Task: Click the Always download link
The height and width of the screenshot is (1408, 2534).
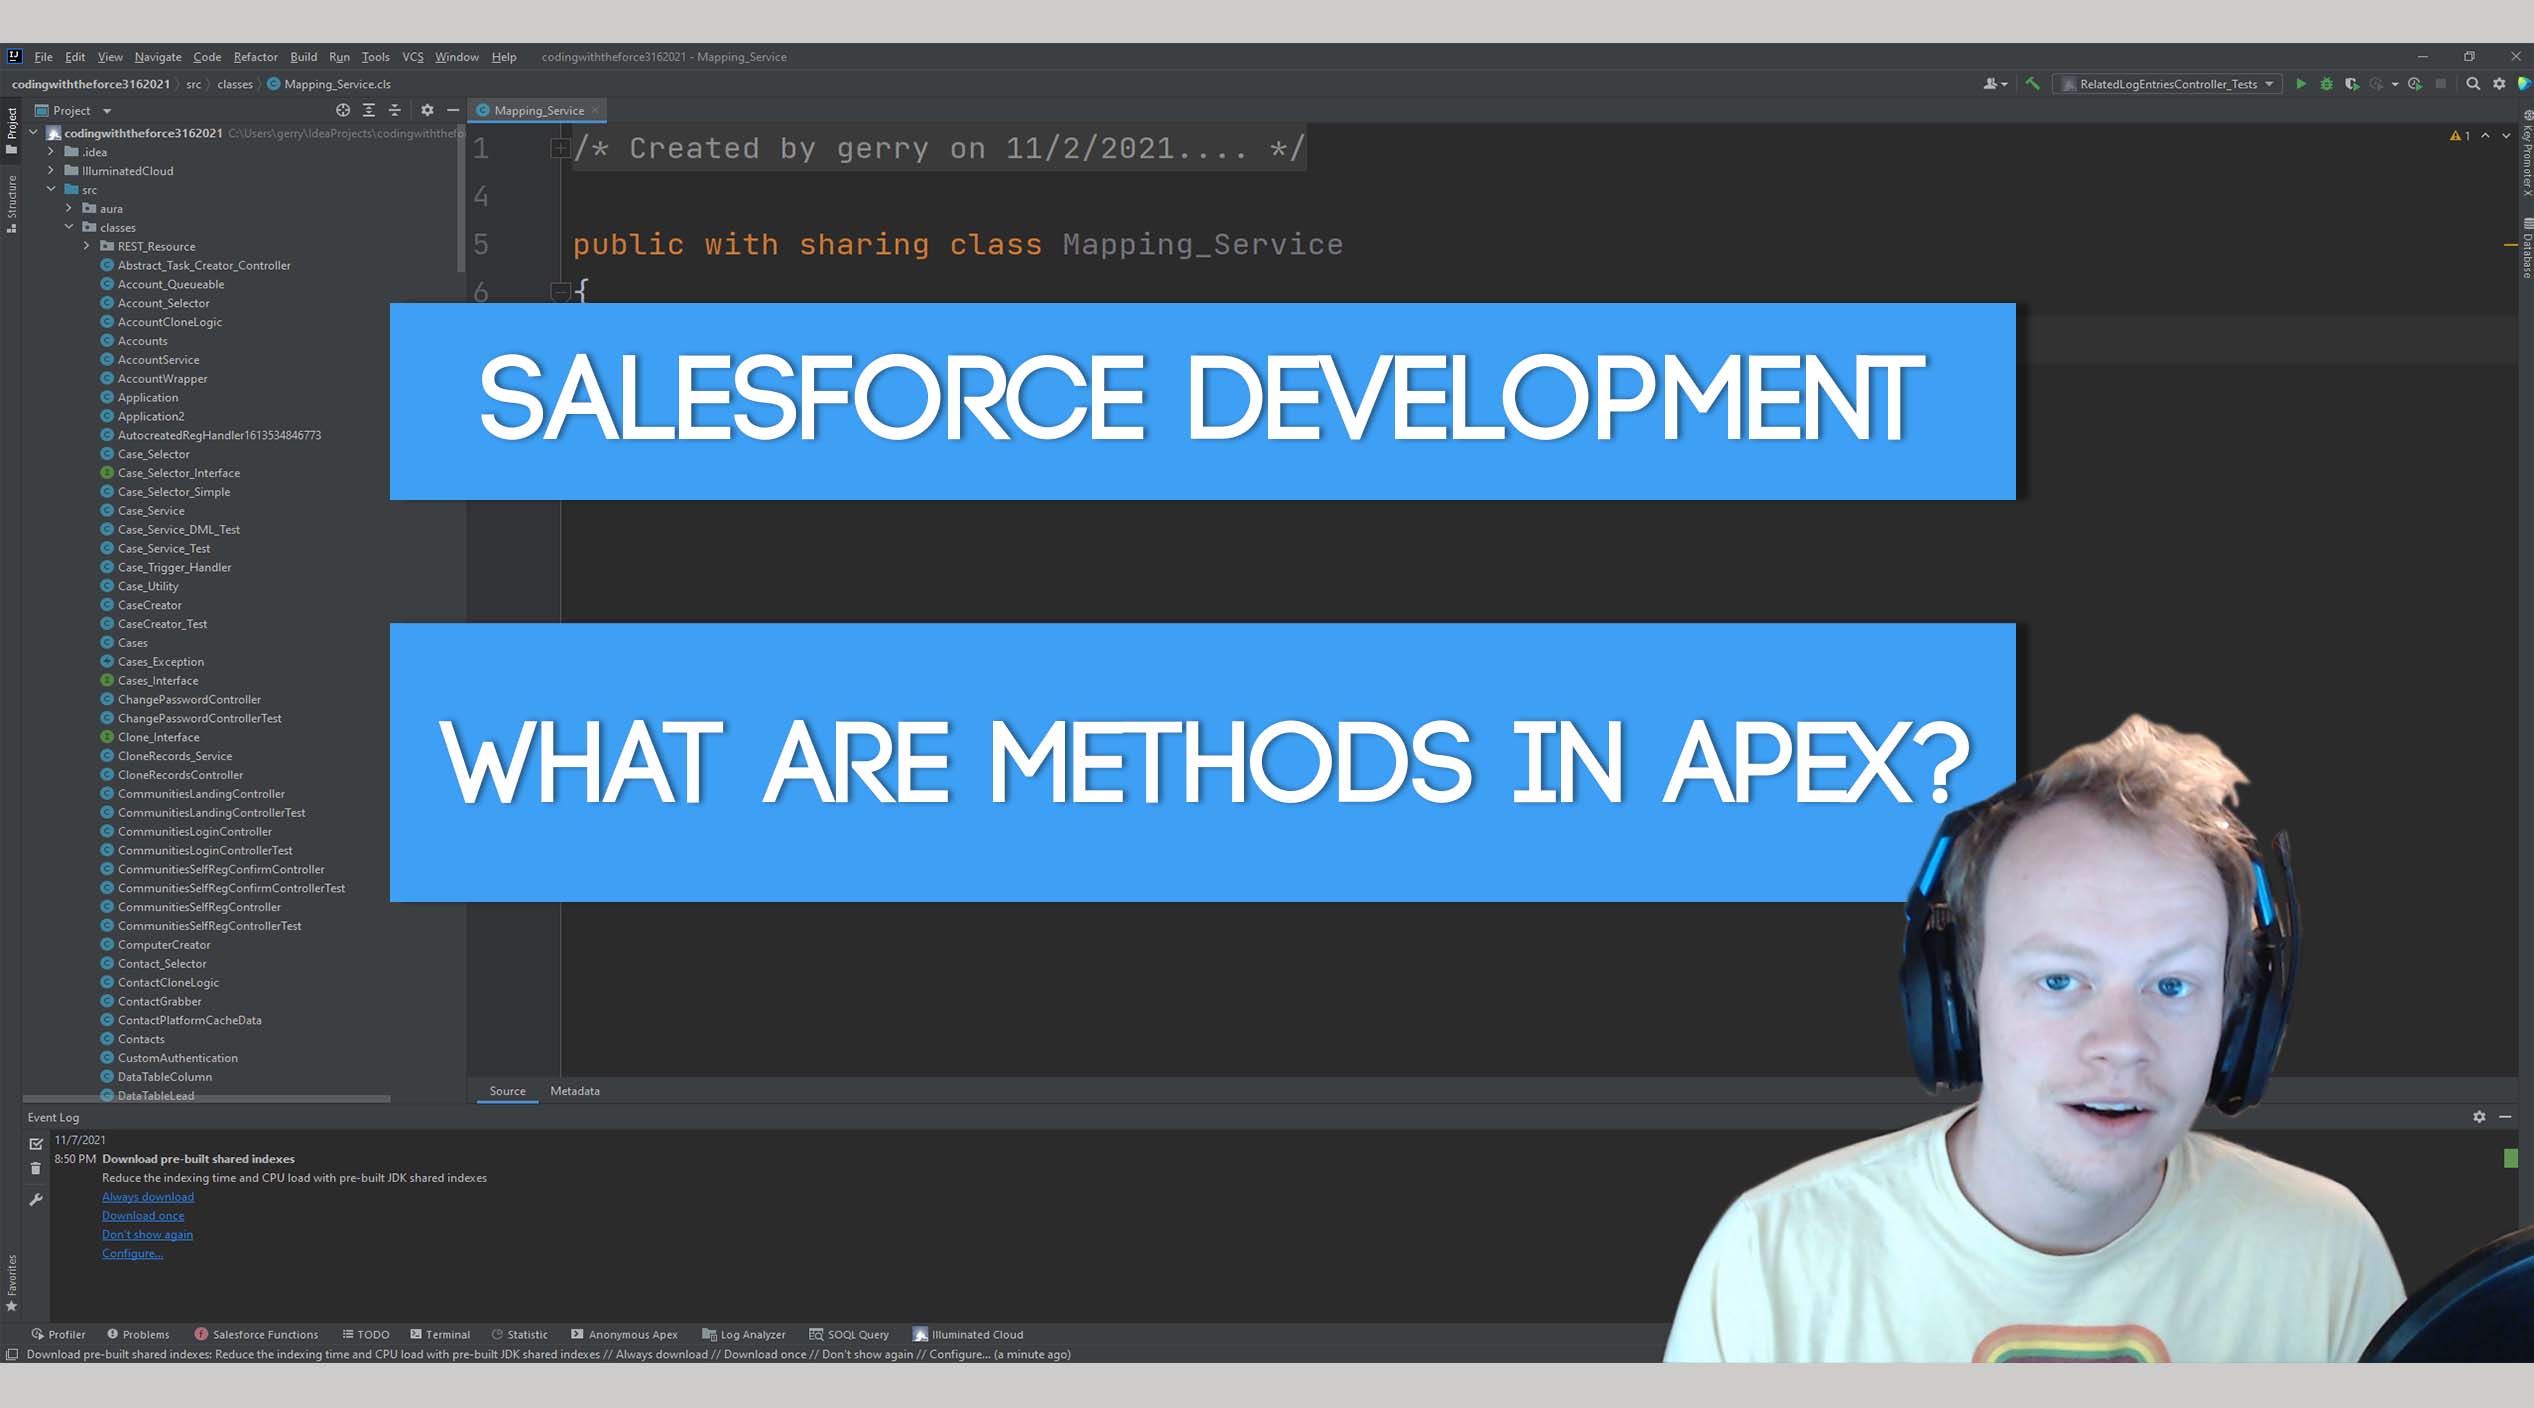Action: click(147, 1196)
